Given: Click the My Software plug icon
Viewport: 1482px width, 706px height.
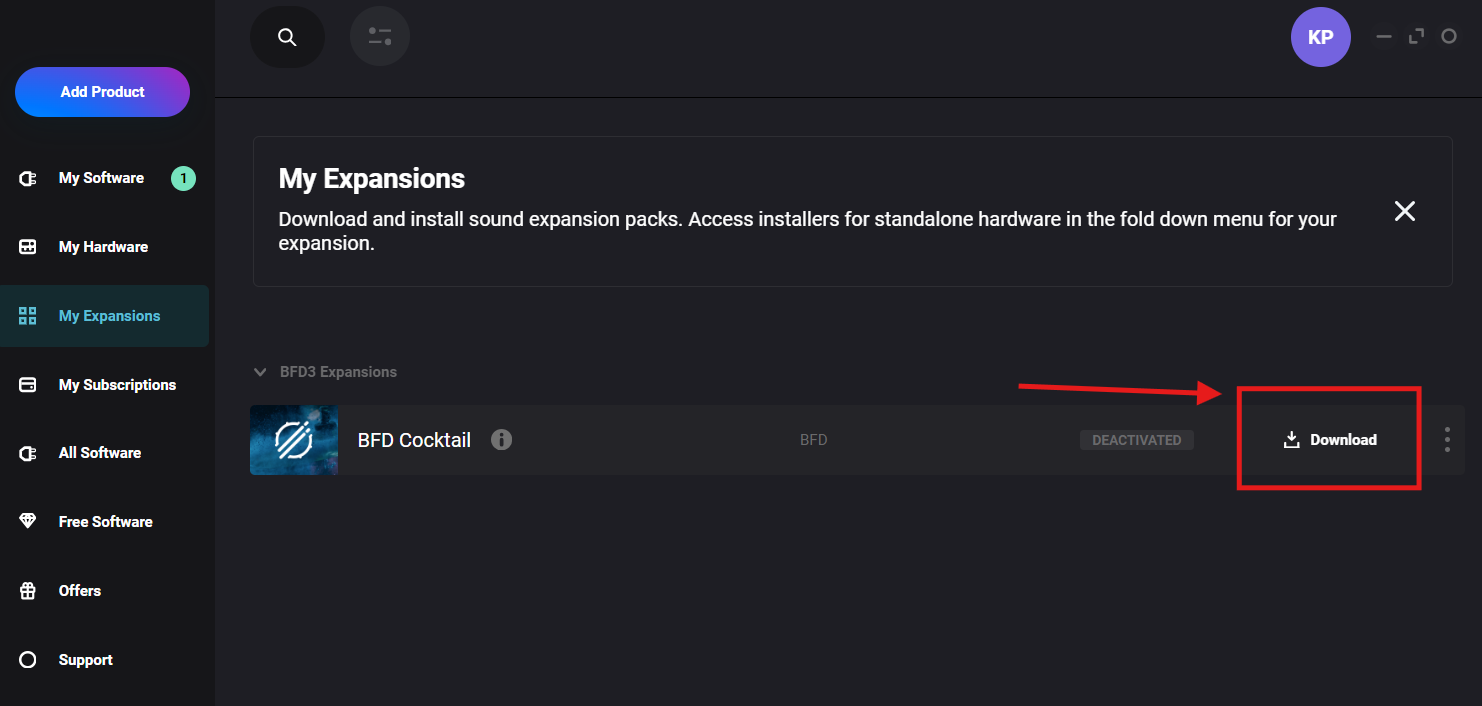Looking at the screenshot, I should pyautogui.click(x=28, y=178).
